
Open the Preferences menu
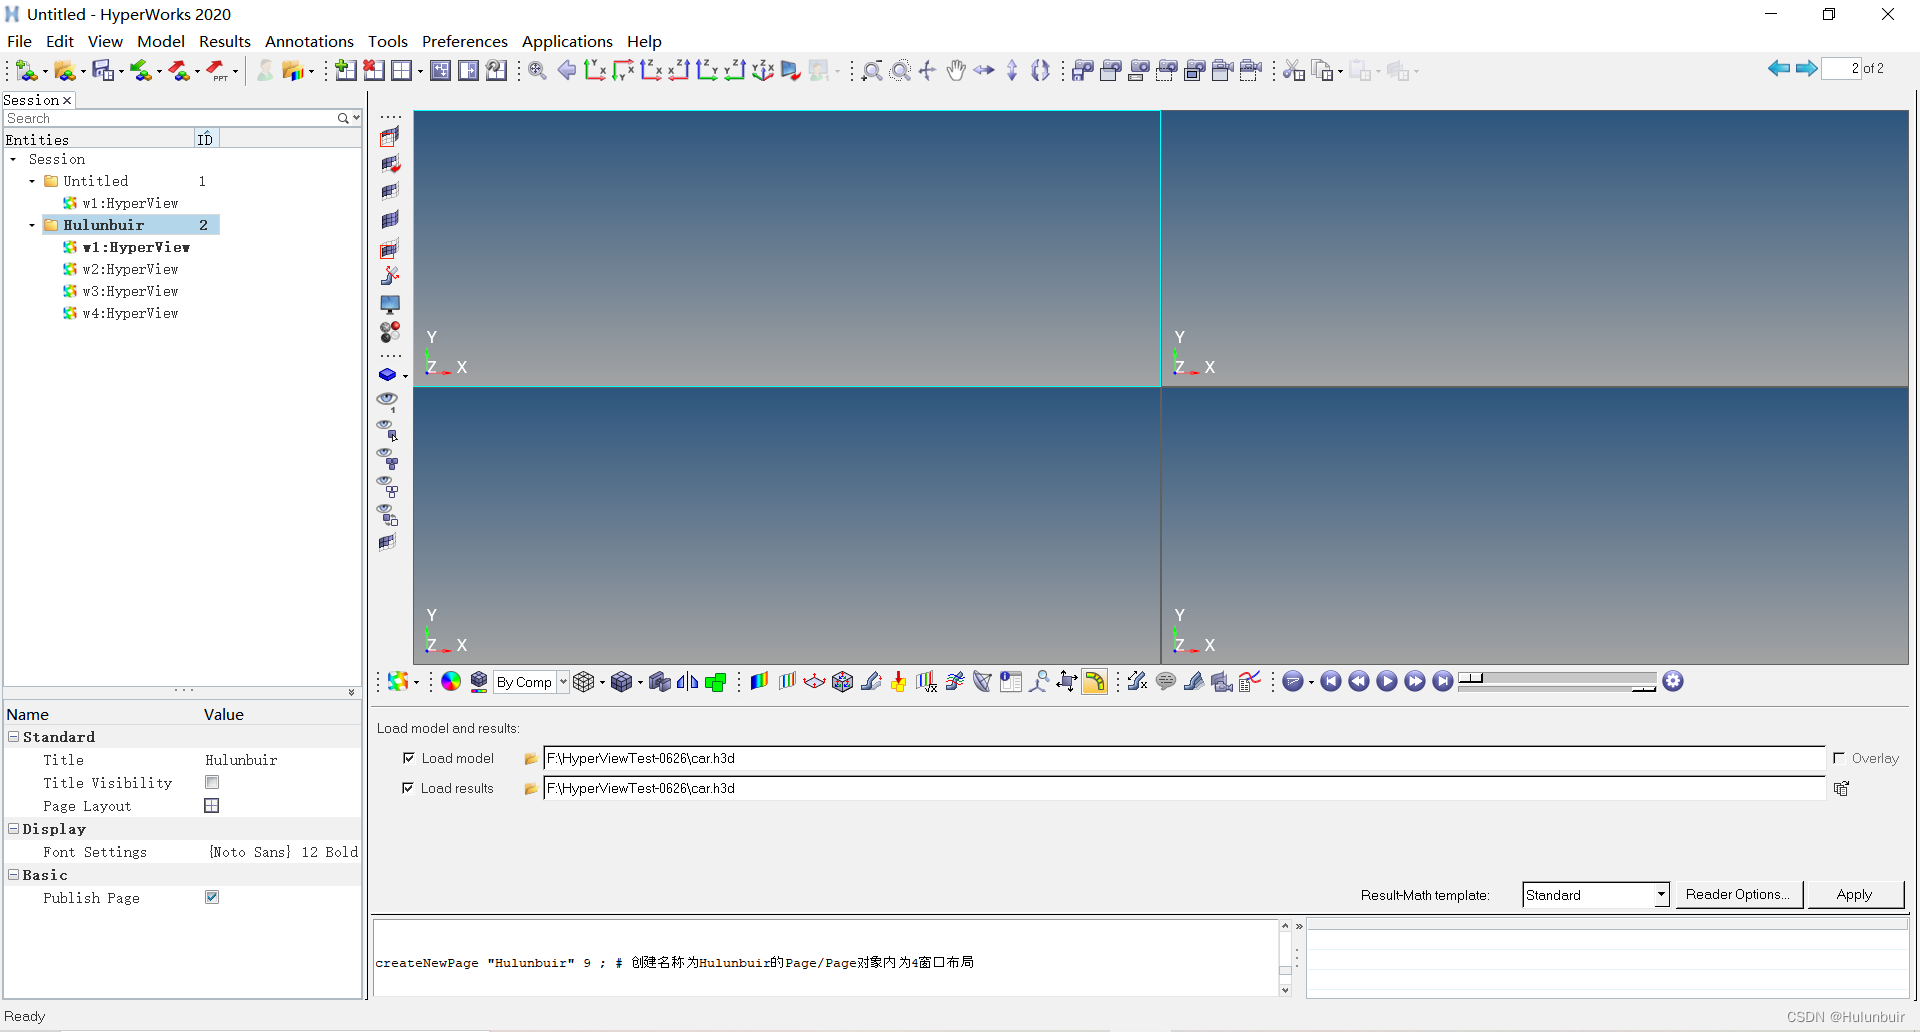[465, 41]
